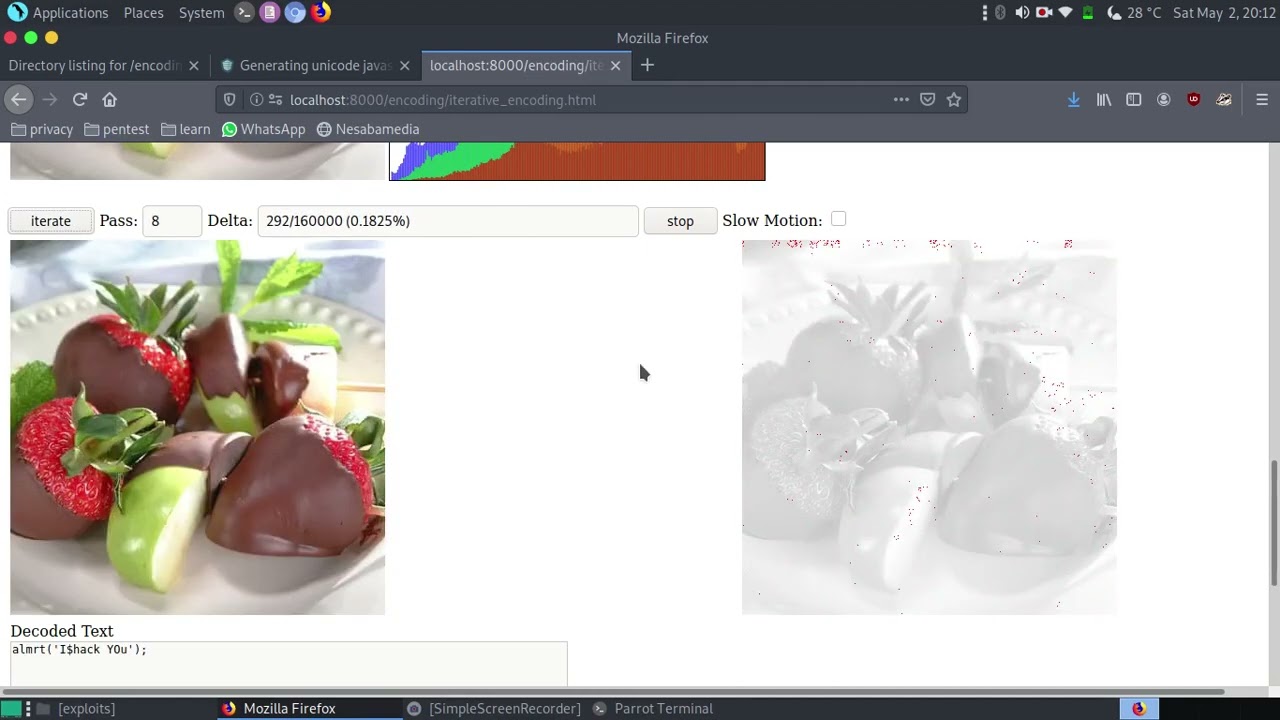Viewport: 1280px width, 720px height.
Task: Click the Pass number field
Action: point(172,221)
